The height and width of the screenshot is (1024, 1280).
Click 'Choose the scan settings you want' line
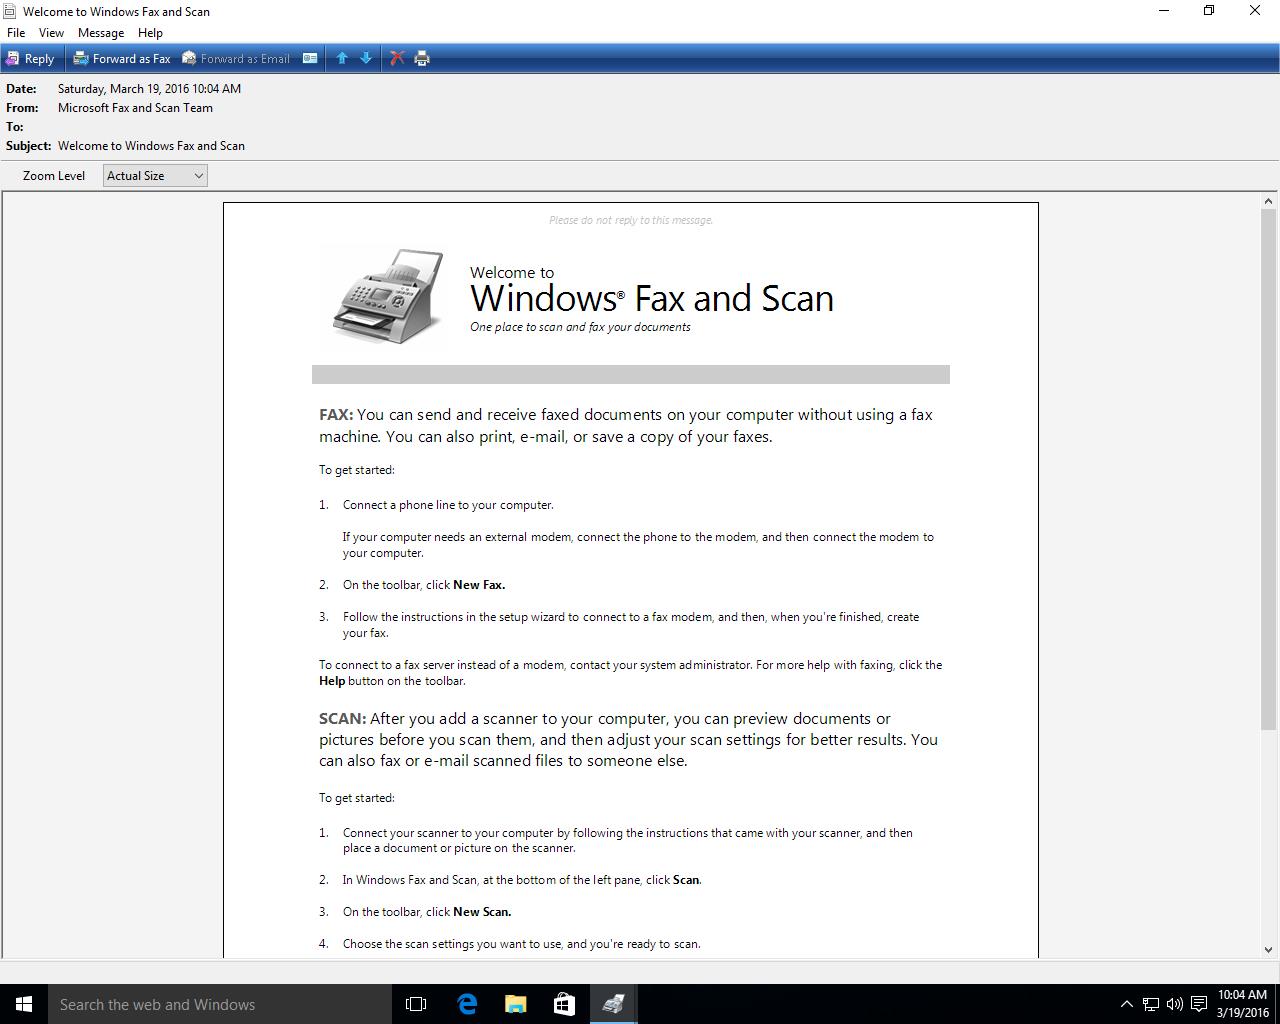522,944
